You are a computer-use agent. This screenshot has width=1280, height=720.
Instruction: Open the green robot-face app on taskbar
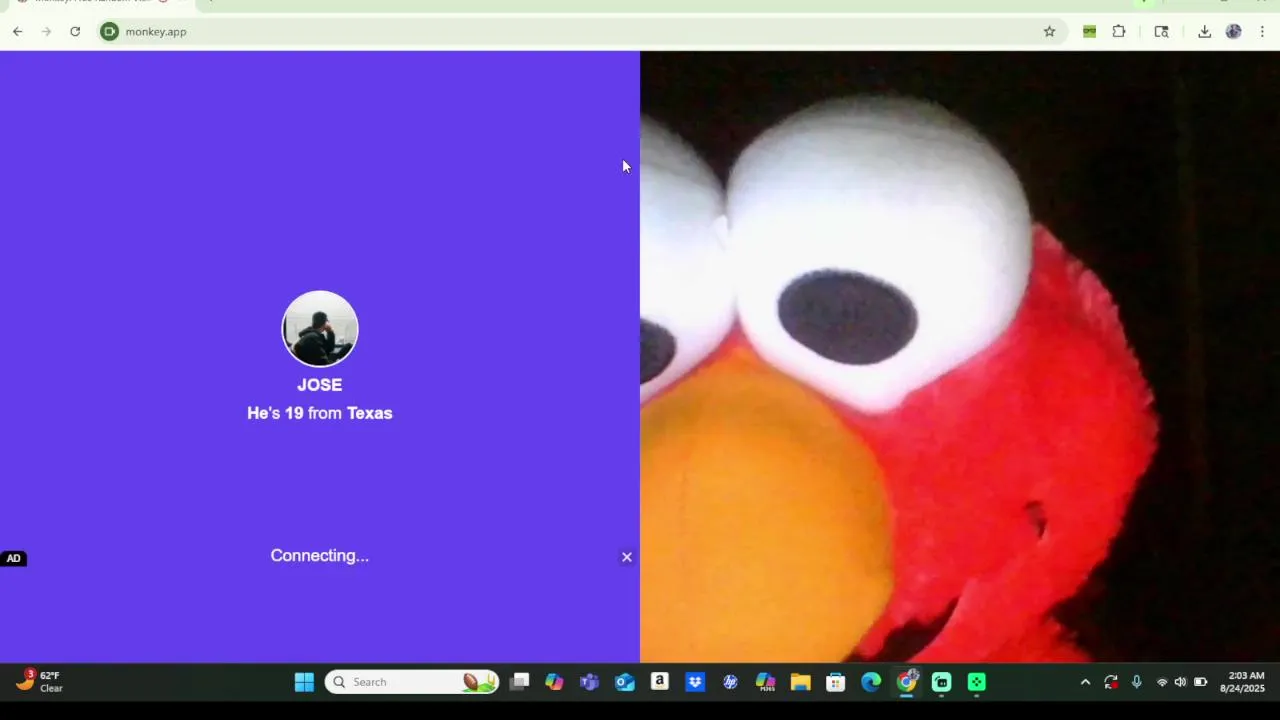click(x=942, y=682)
